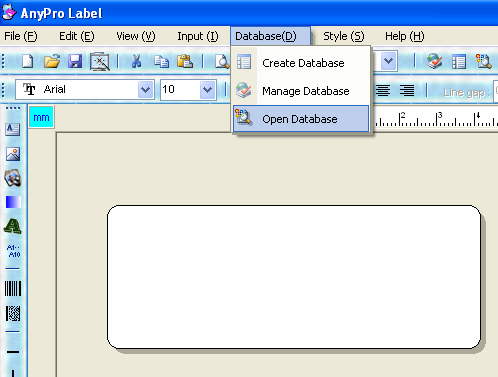Toggle the mm unit button
This screenshot has height=377, width=498.
pyautogui.click(x=41, y=117)
